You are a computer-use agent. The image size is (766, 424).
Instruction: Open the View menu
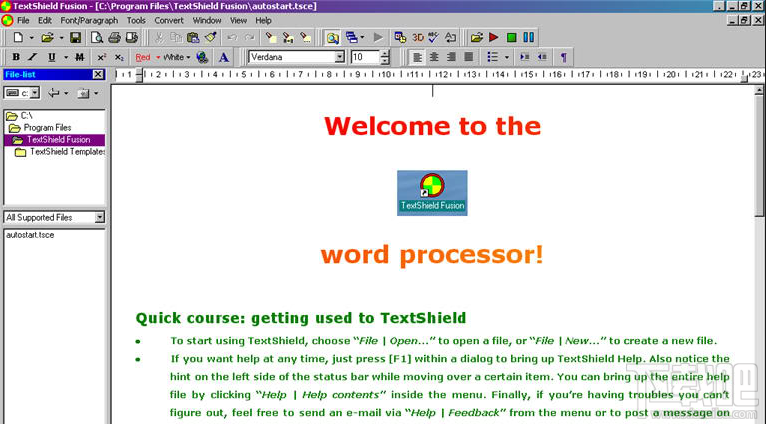tap(238, 21)
